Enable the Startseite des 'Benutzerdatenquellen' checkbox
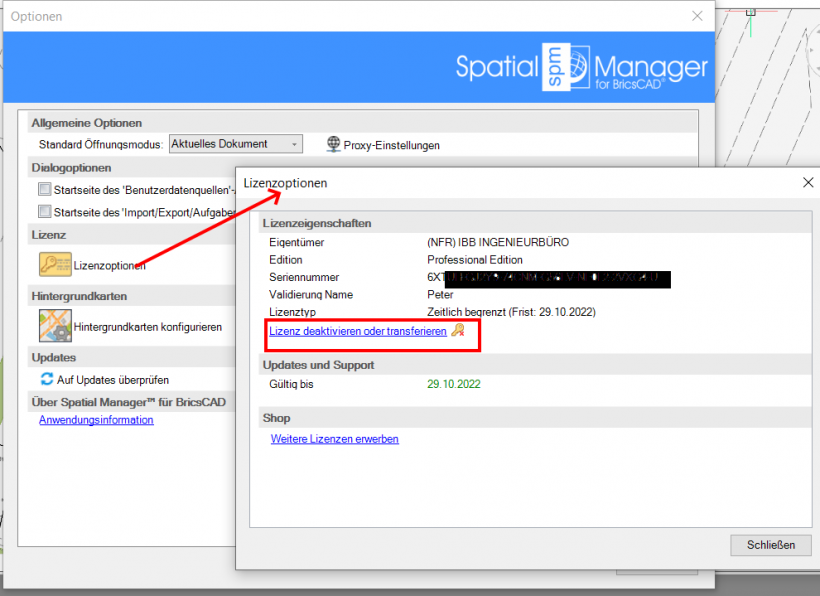Viewport: 820px width, 596px height. 44,190
